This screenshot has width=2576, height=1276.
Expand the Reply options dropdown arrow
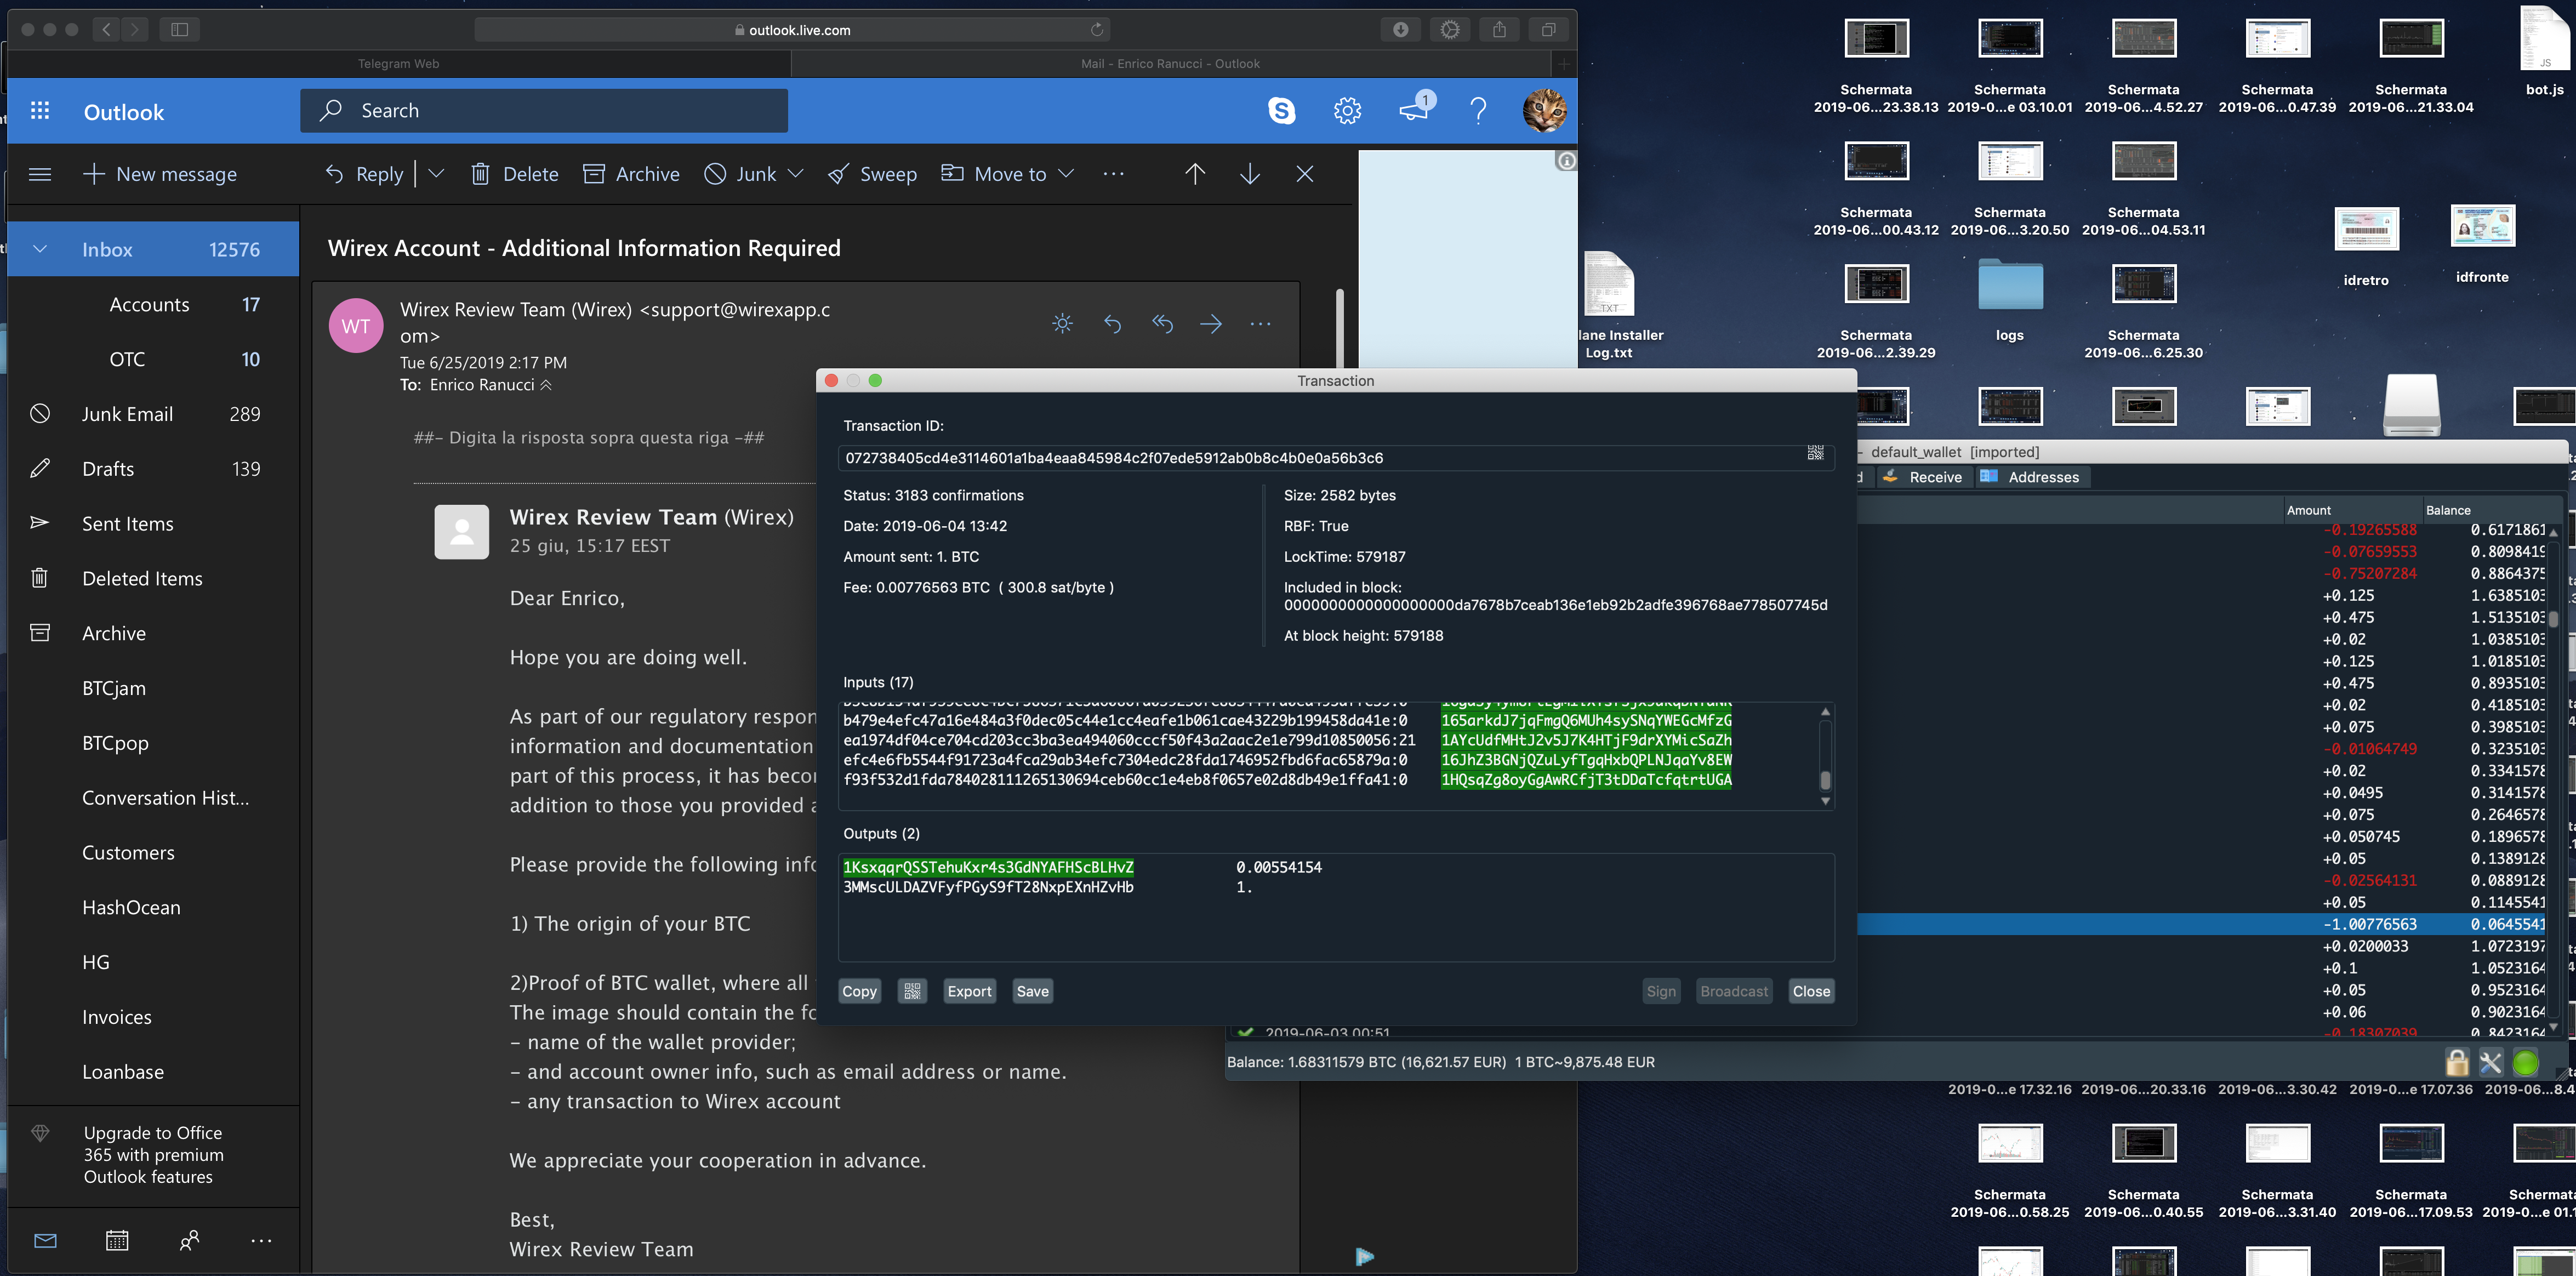click(436, 174)
